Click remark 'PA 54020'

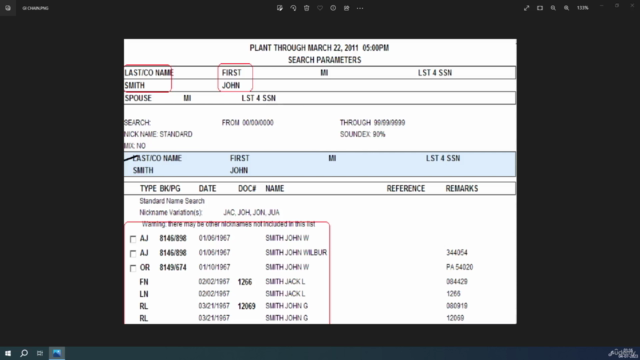click(459, 267)
